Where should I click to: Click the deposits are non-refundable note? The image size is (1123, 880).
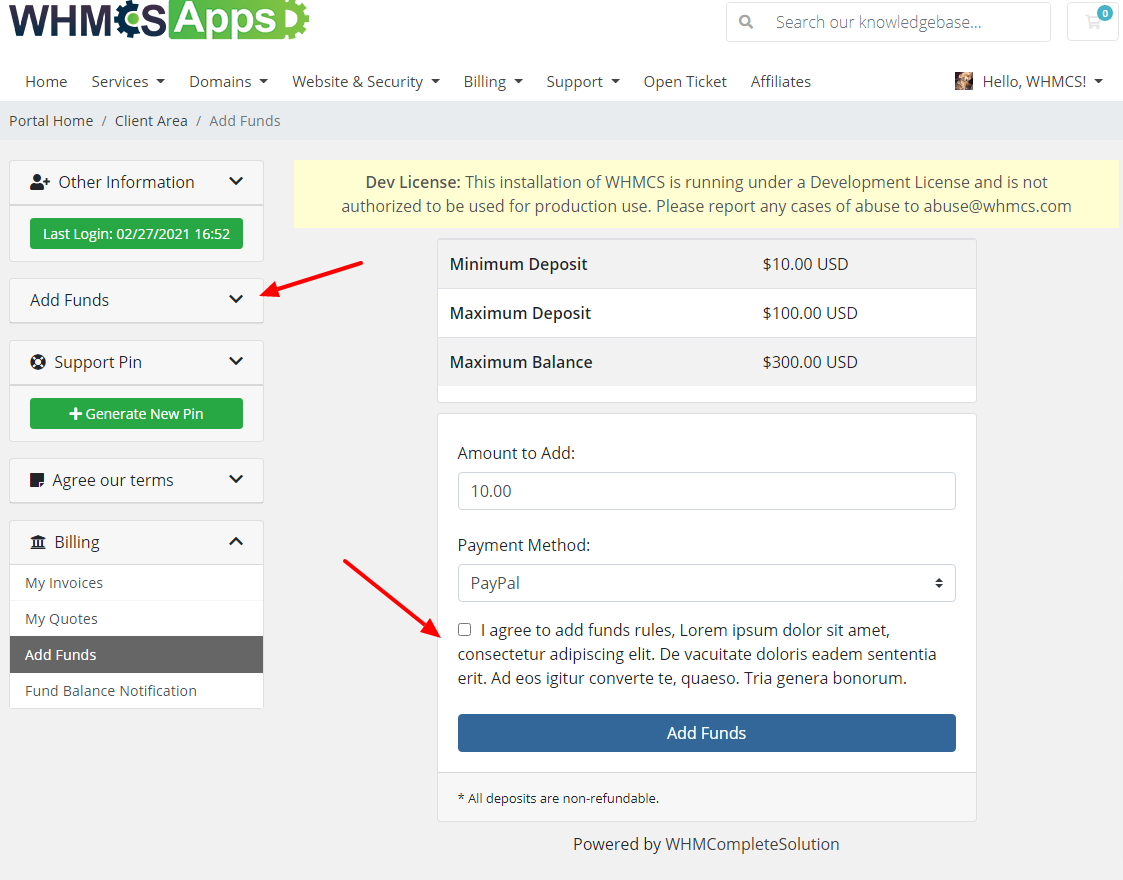559,798
